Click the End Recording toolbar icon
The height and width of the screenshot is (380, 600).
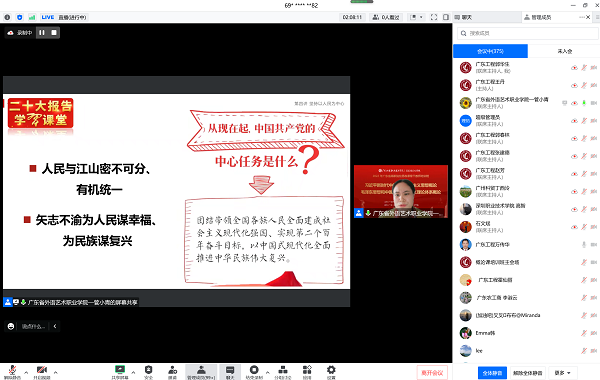coord(254,372)
